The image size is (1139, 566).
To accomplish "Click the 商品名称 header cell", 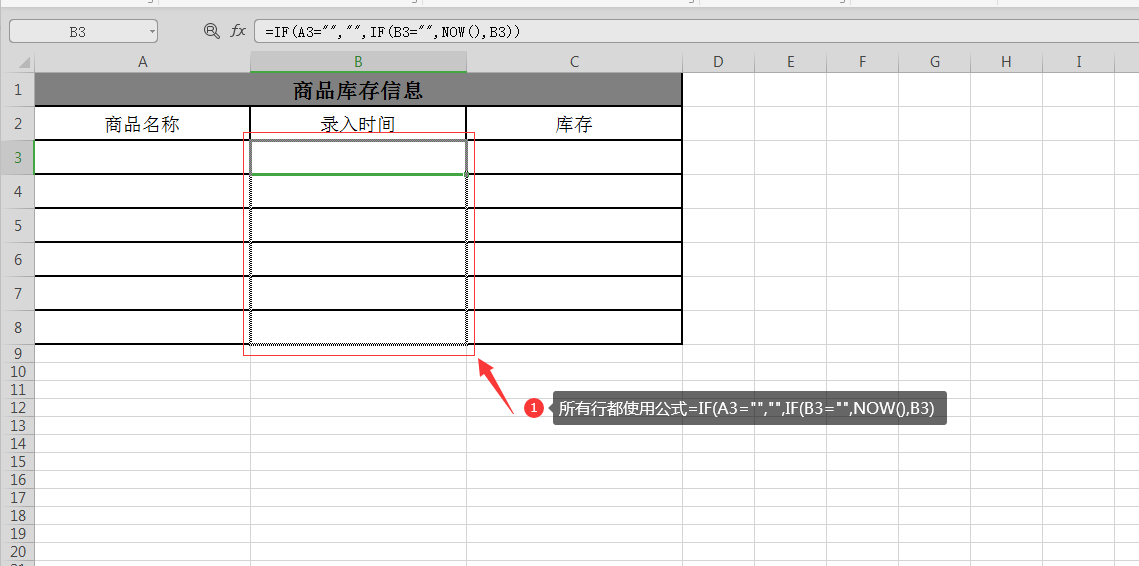I will pyautogui.click(x=142, y=124).
